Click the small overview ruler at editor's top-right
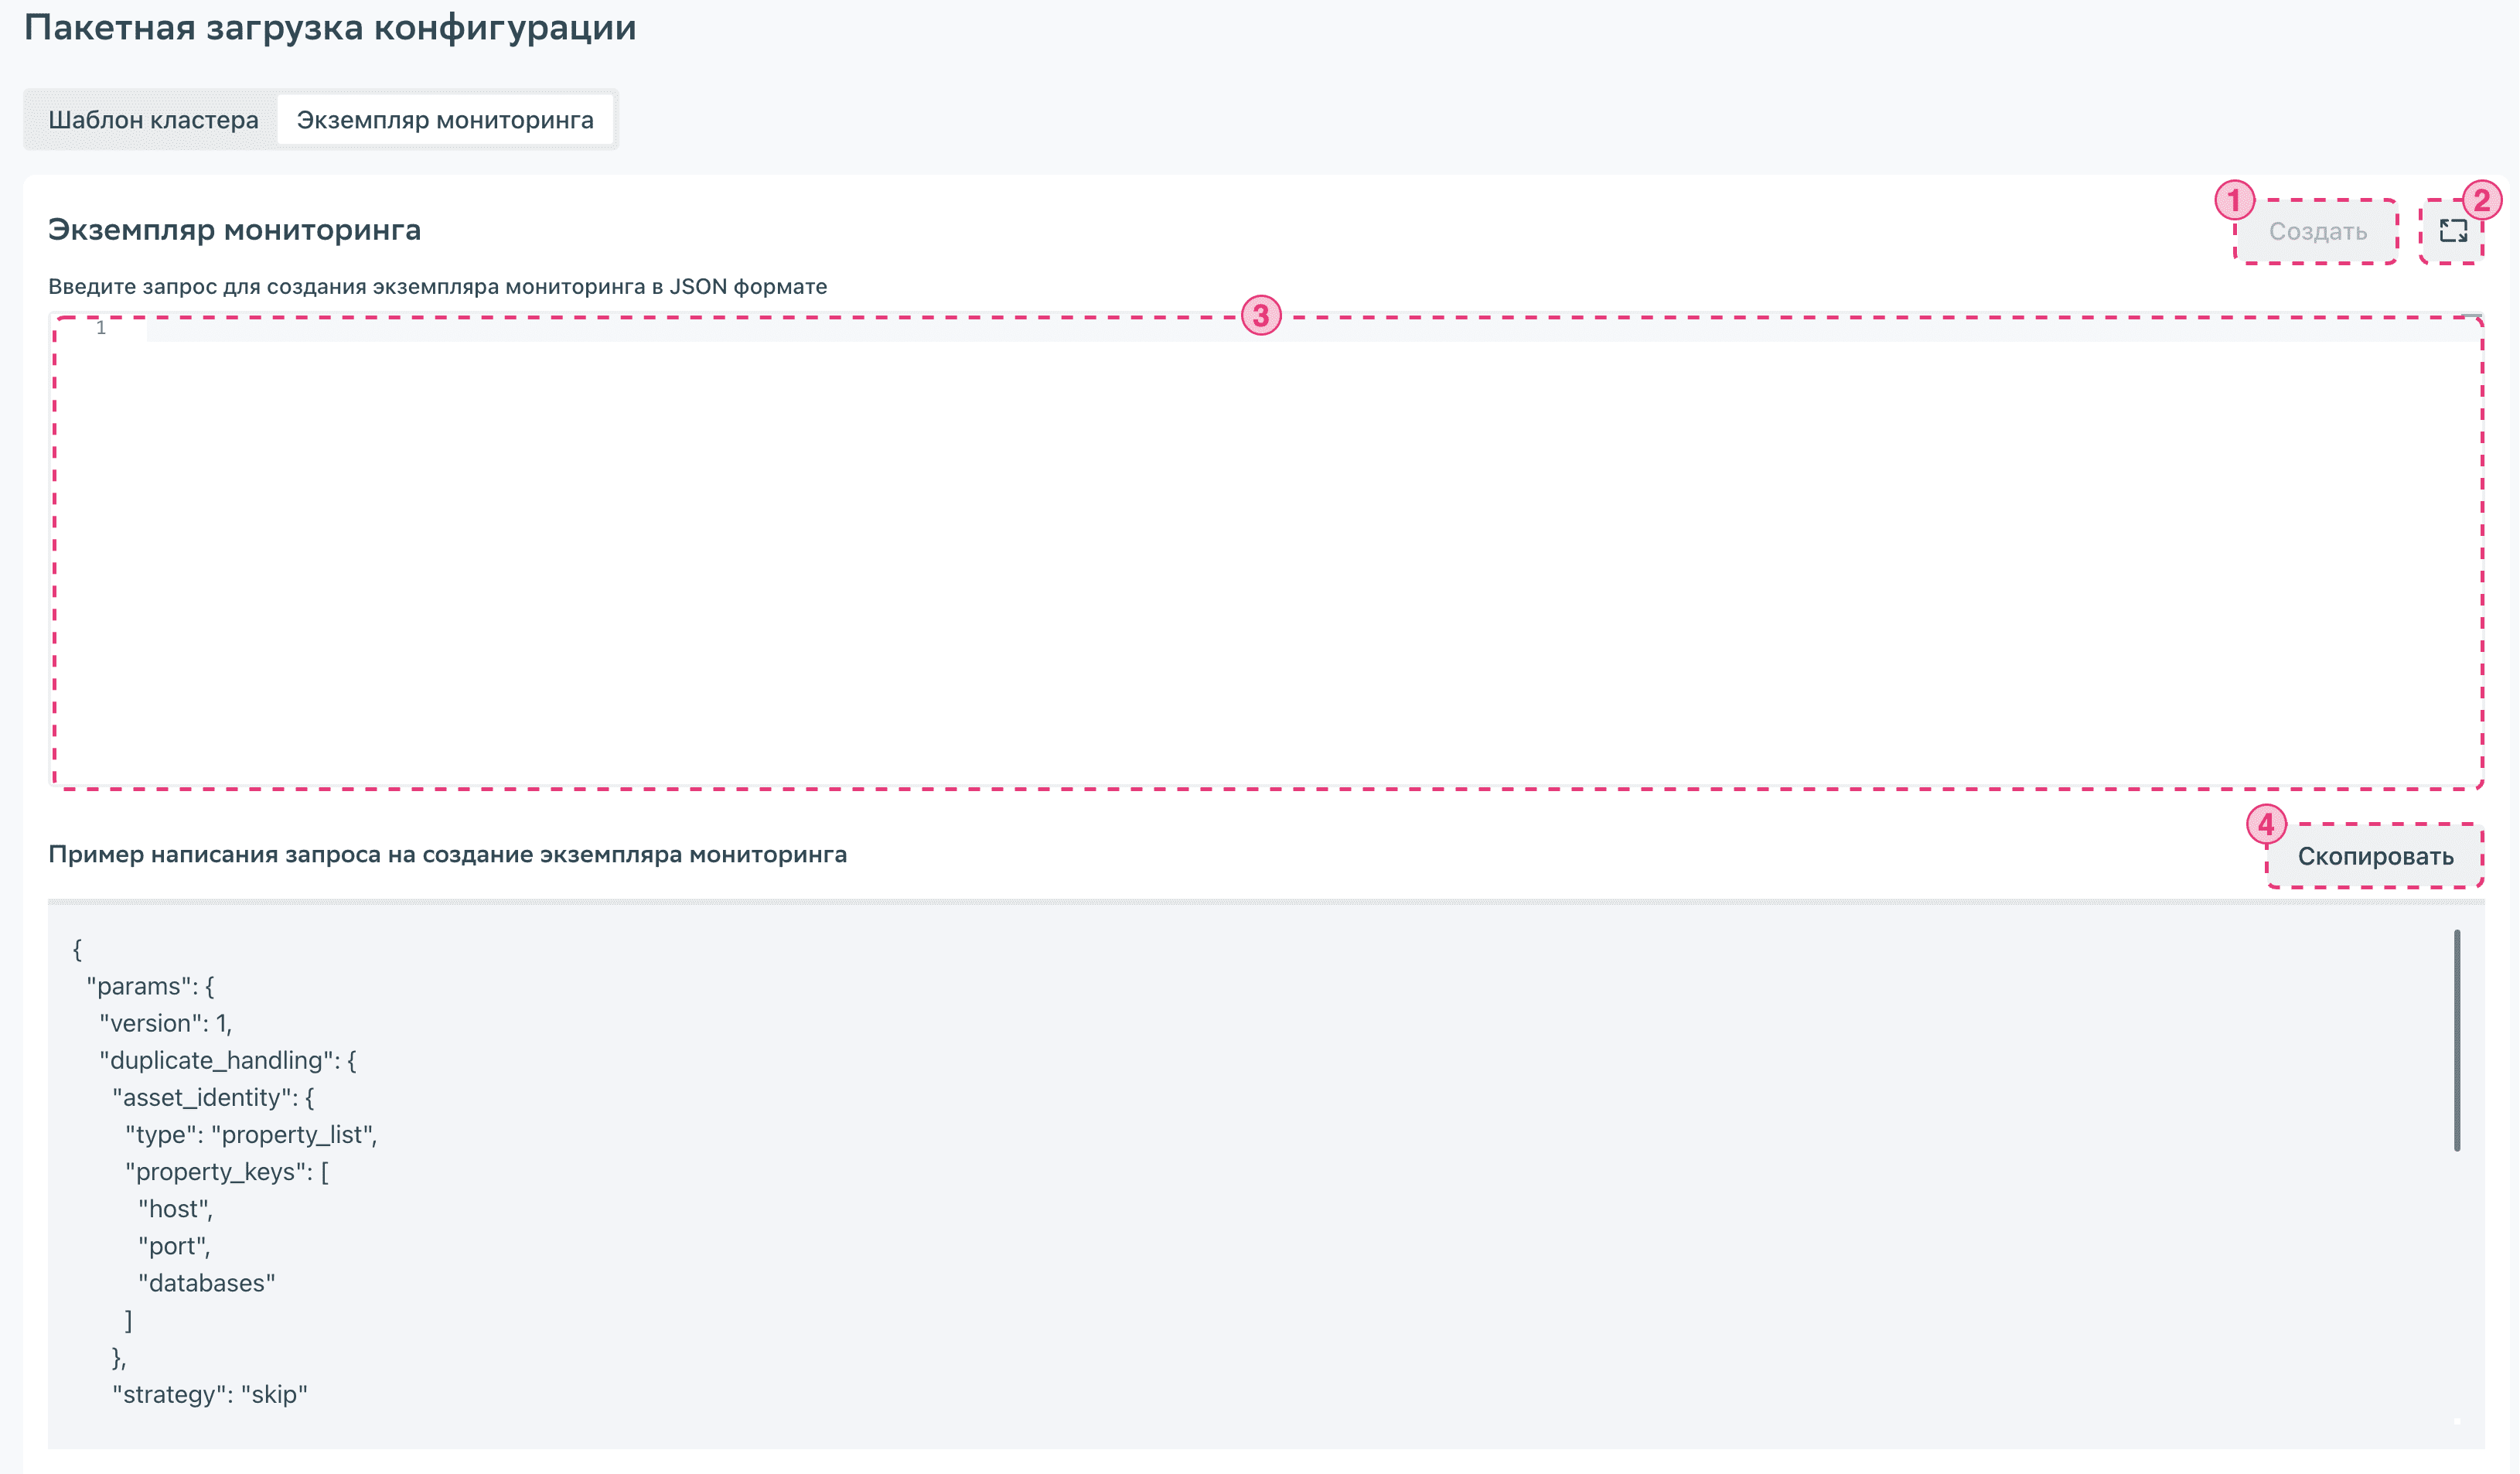 click(x=2471, y=318)
